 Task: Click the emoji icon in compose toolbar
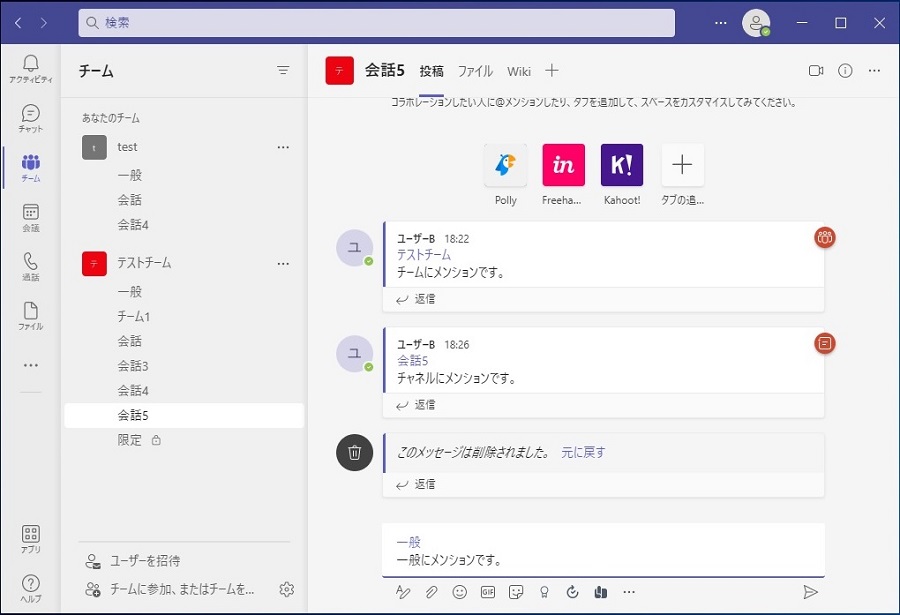460,592
